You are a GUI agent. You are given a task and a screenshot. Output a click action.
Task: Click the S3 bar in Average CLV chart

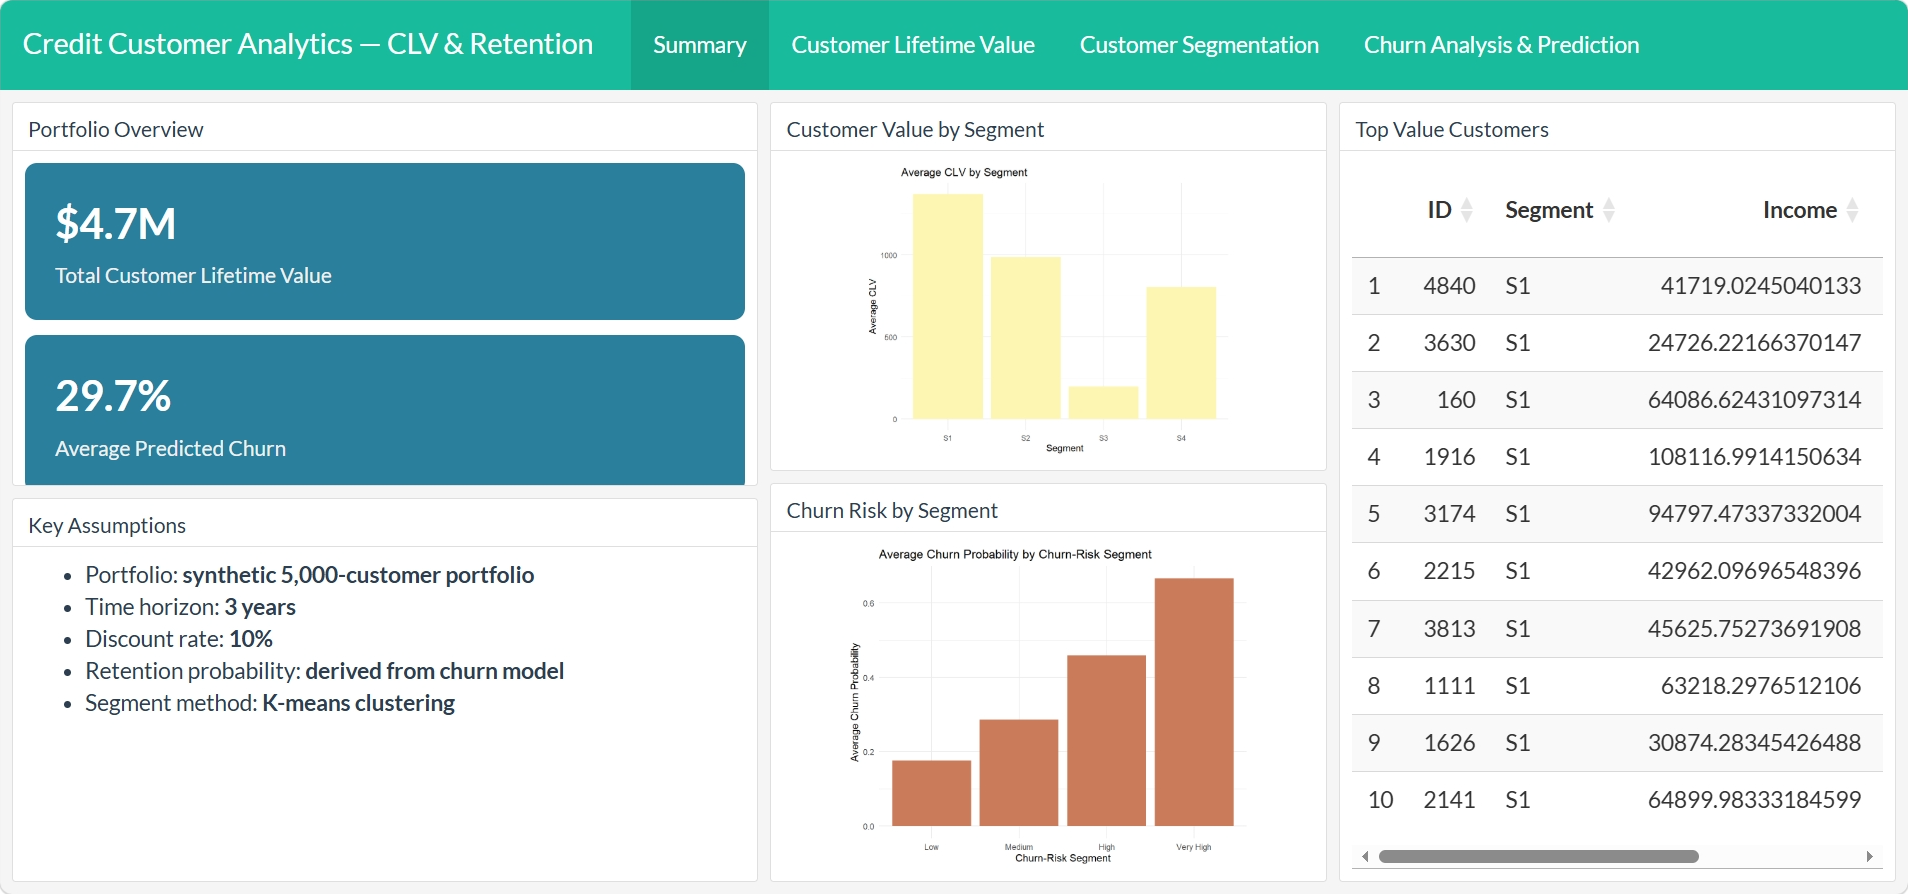(x=1104, y=403)
